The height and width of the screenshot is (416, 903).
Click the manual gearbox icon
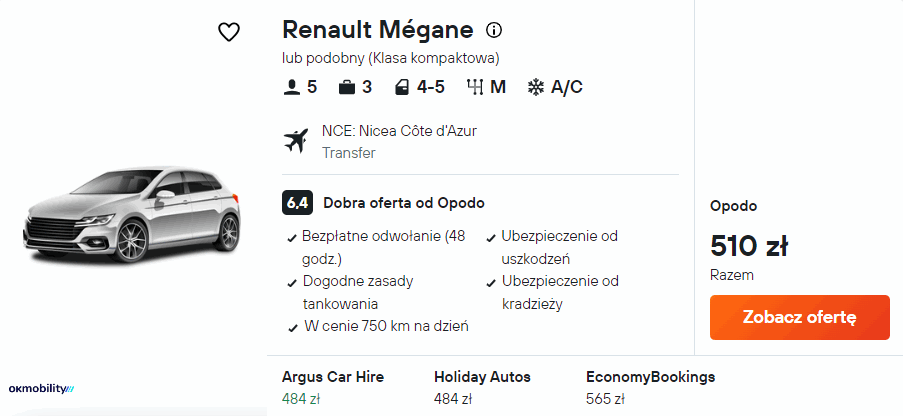tap(475, 87)
